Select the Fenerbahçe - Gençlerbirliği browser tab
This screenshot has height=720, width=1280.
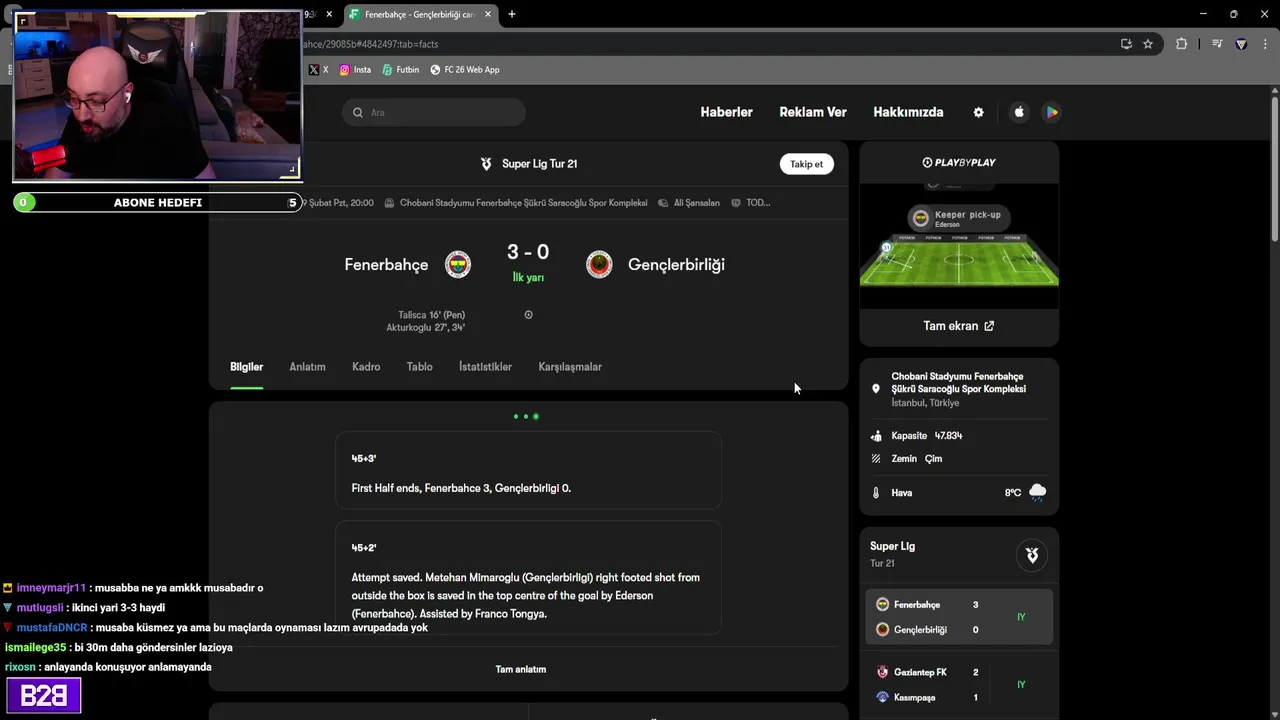pyautogui.click(x=420, y=14)
